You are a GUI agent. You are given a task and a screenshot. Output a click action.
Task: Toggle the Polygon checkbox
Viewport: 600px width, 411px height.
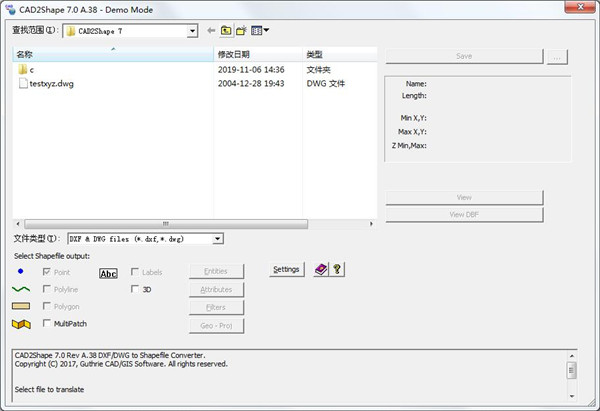click(x=47, y=306)
